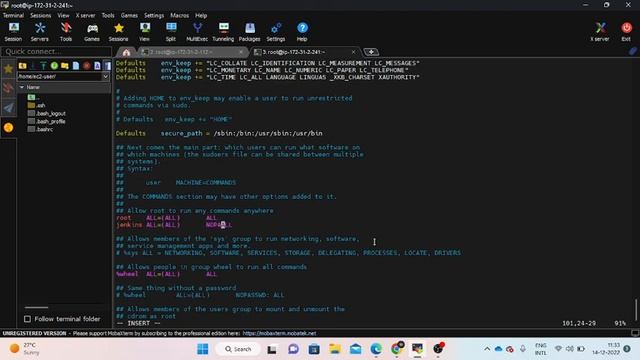Open the sidebar Tools tab icon

click(x=8, y=88)
